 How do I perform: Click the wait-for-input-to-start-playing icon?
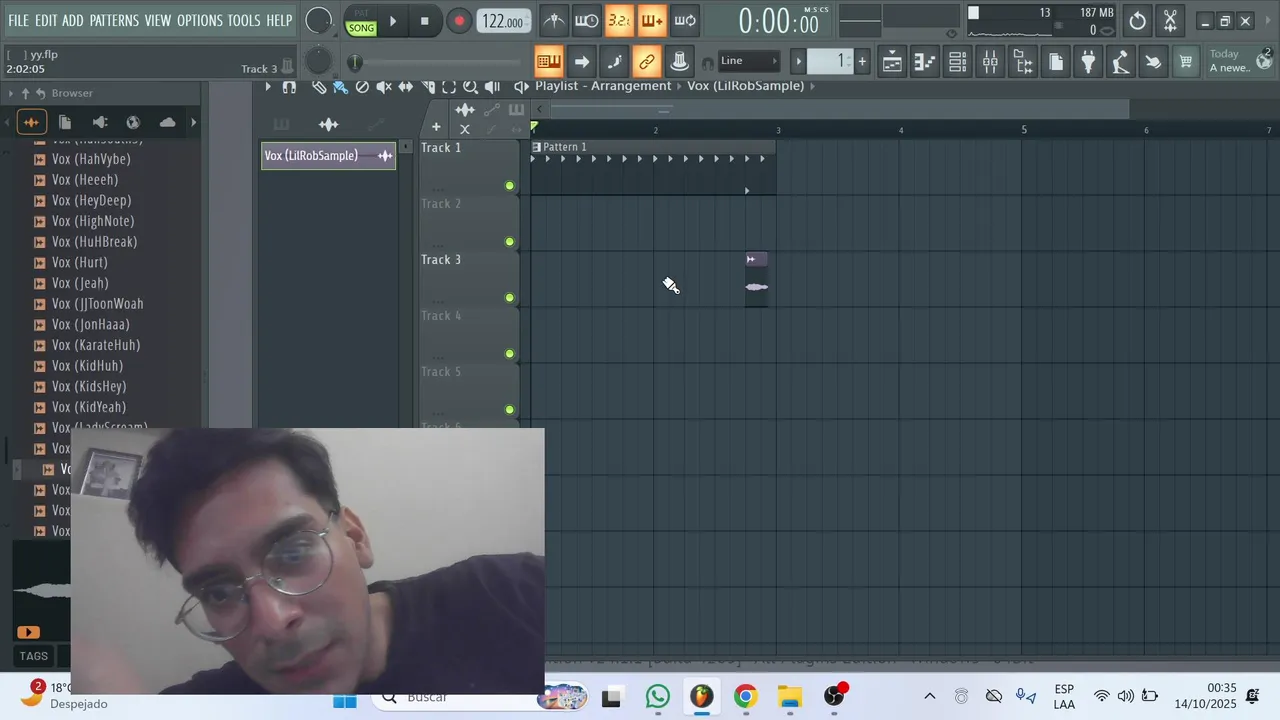point(587,21)
